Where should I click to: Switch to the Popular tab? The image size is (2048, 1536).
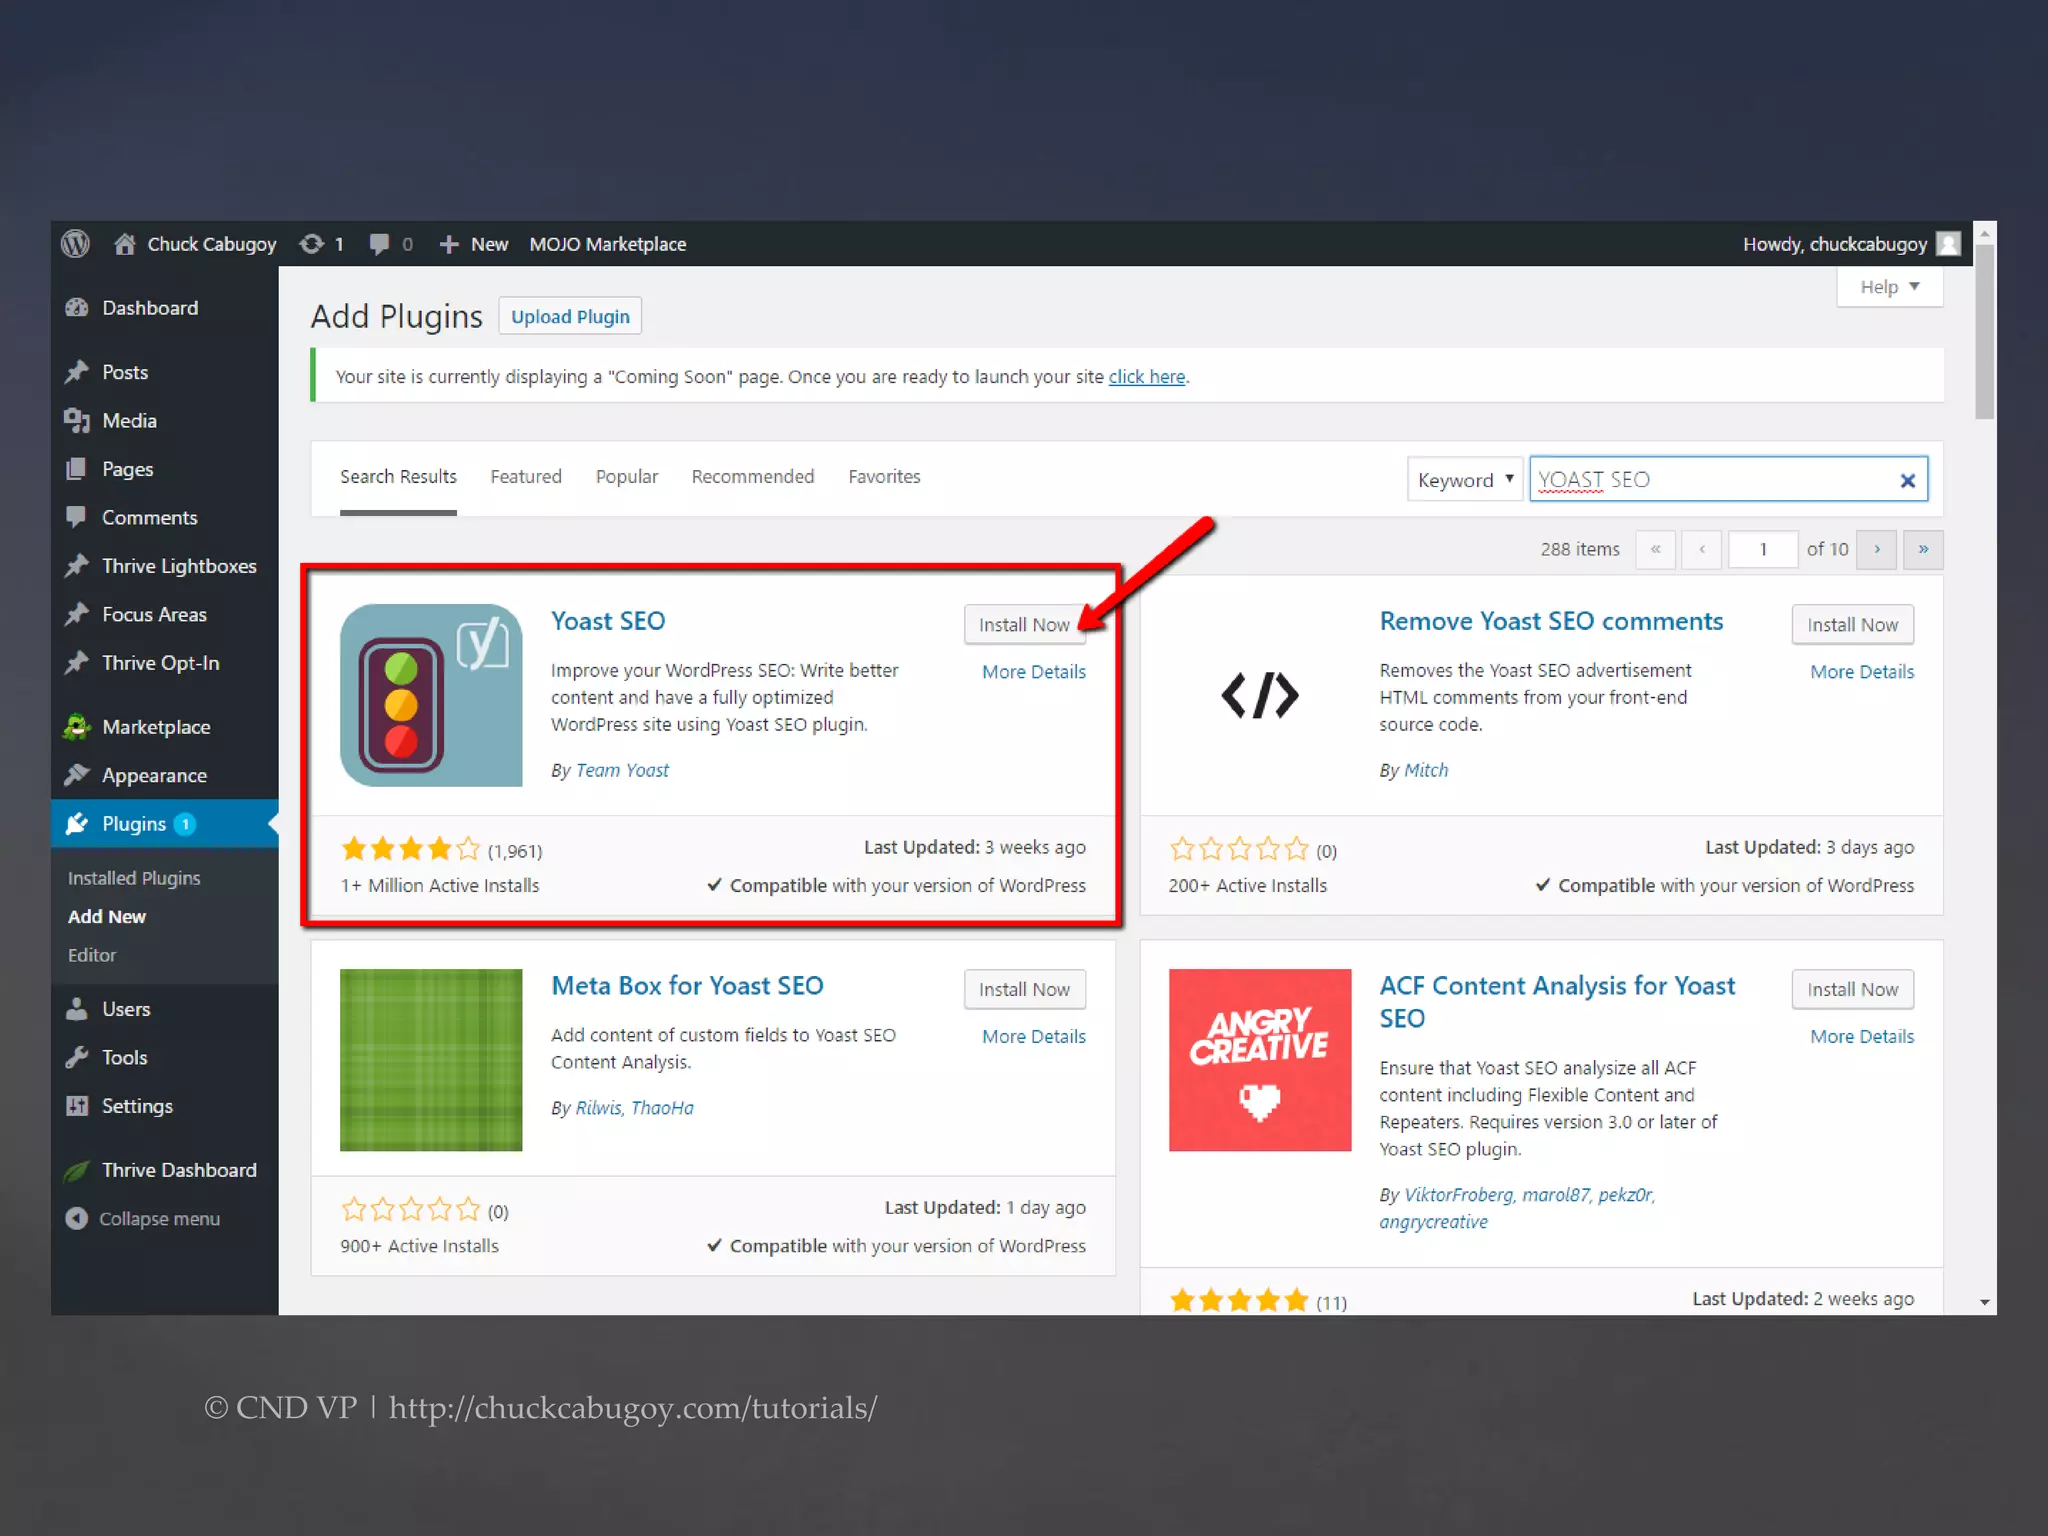click(x=627, y=477)
